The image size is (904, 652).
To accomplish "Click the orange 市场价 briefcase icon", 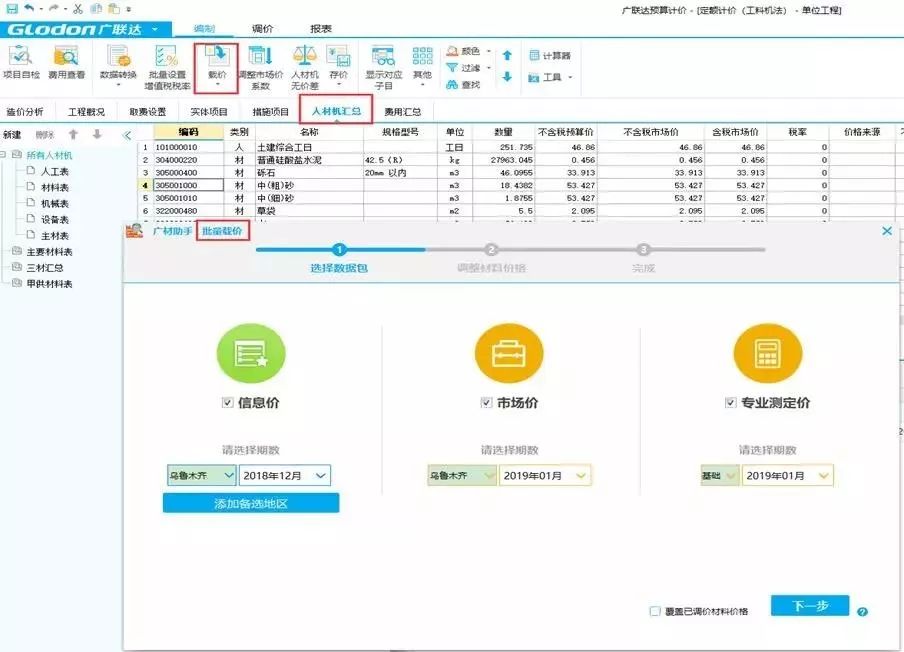I will click(x=509, y=353).
